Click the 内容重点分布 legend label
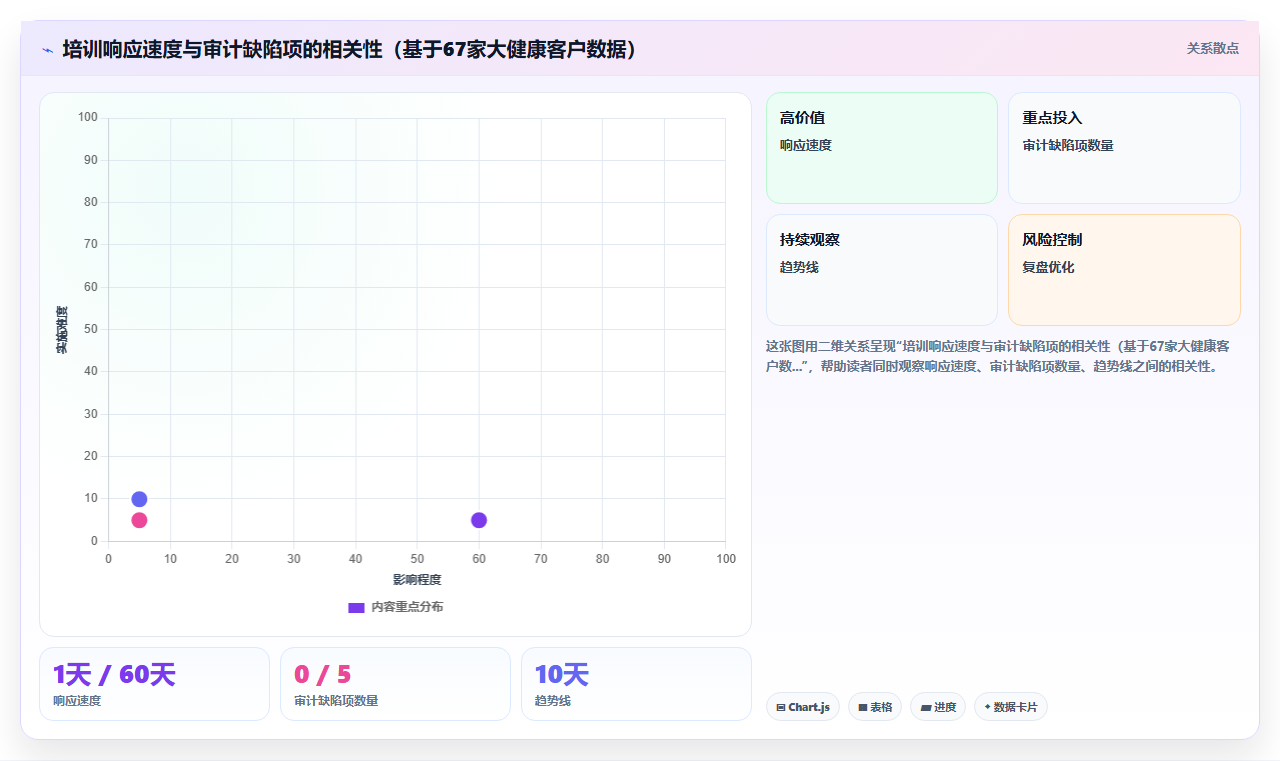1280x761 pixels. pyautogui.click(x=406, y=607)
